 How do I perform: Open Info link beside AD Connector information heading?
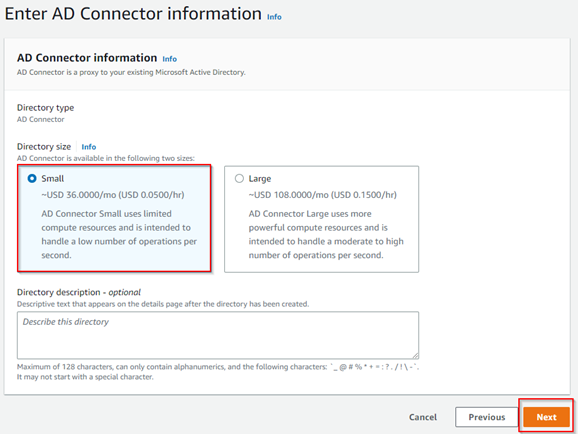point(170,59)
